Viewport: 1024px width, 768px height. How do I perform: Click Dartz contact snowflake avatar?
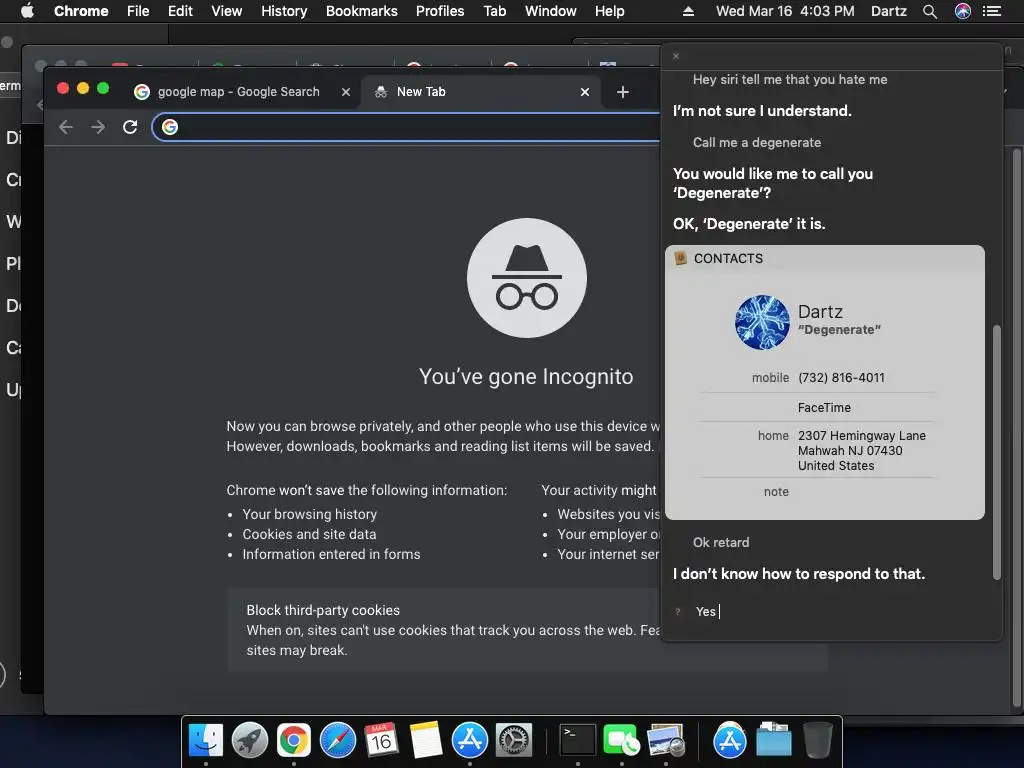point(762,322)
